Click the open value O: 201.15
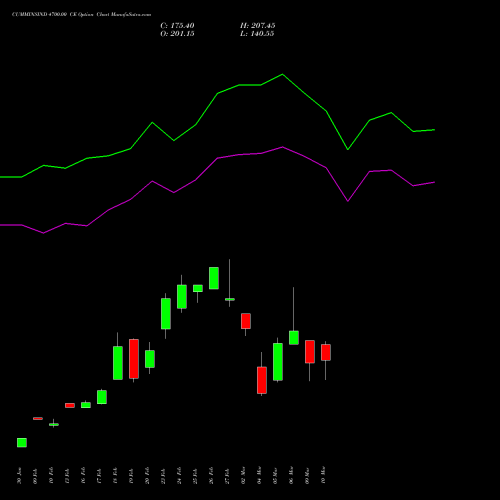This screenshot has height=500, width=500. click(x=177, y=34)
